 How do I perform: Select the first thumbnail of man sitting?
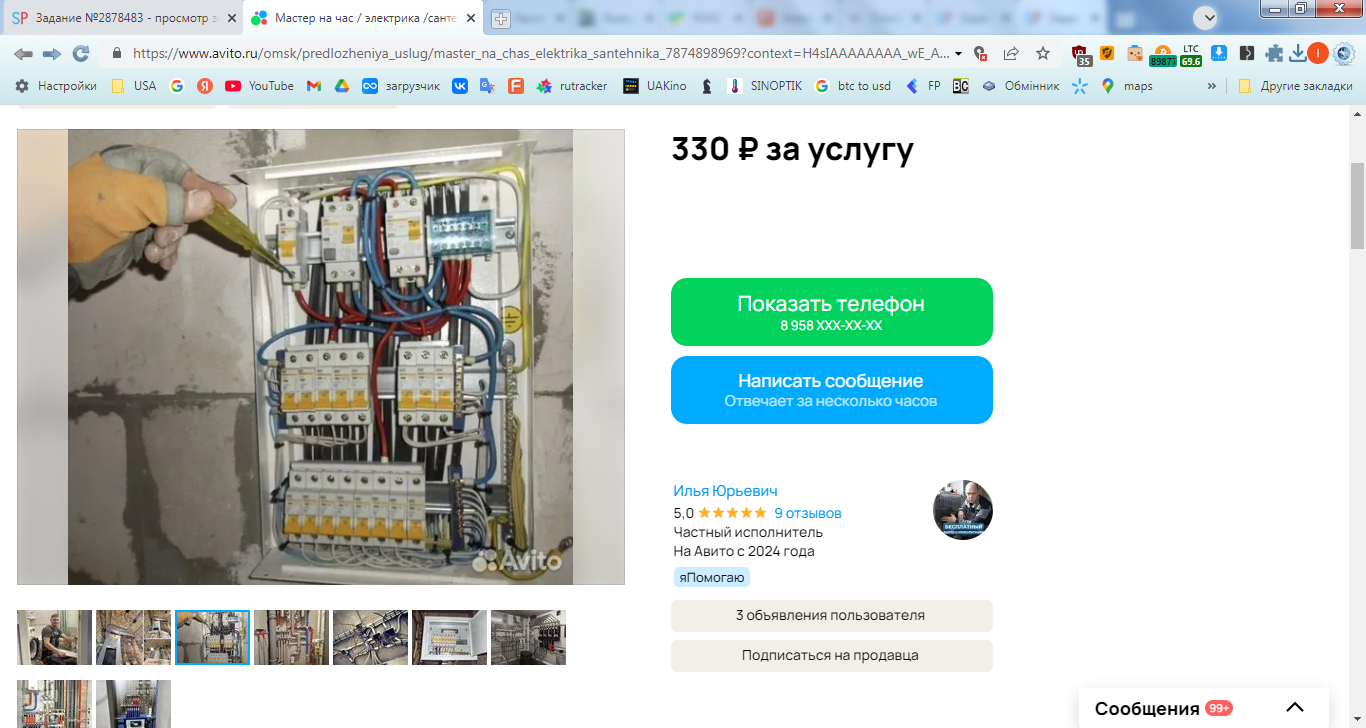tap(54, 637)
